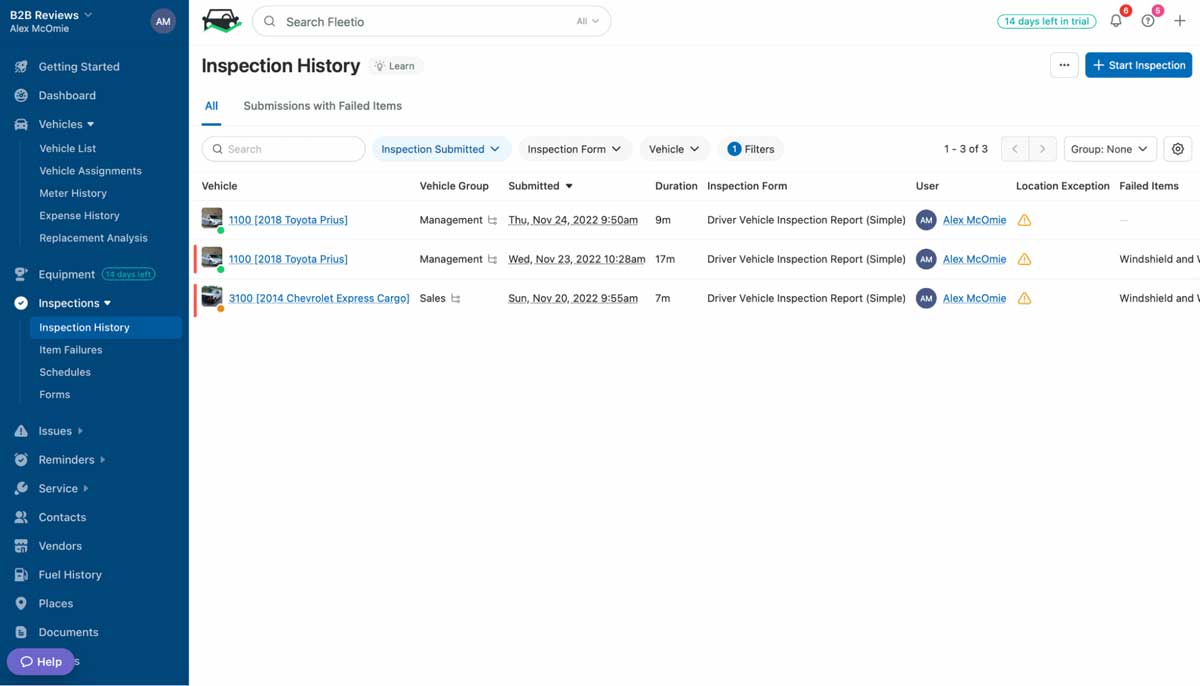The height and width of the screenshot is (686, 1200).
Task: Open the Inspections History sidebar entry
Action: (82, 327)
